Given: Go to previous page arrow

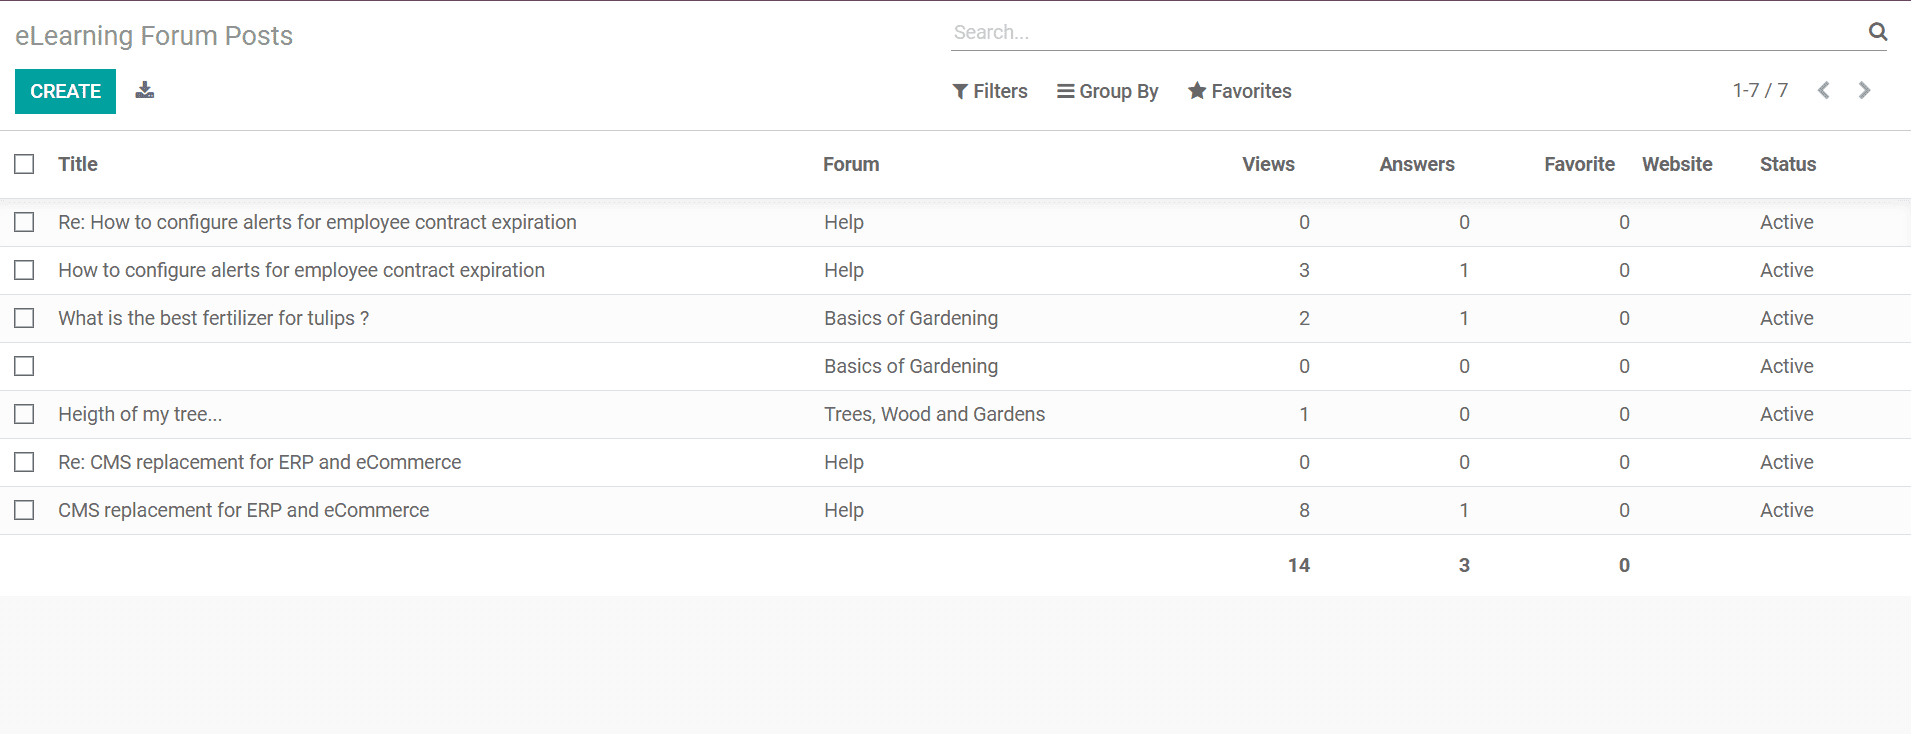Looking at the screenshot, I should (x=1824, y=90).
